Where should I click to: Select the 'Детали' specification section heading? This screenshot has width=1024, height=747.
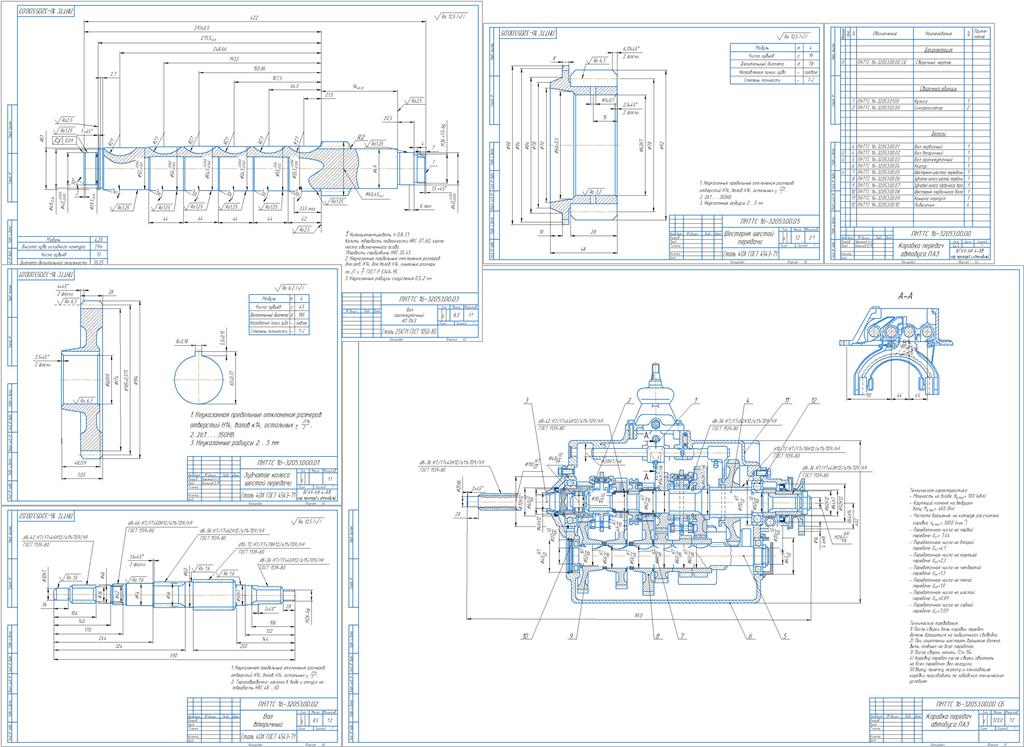point(936,134)
